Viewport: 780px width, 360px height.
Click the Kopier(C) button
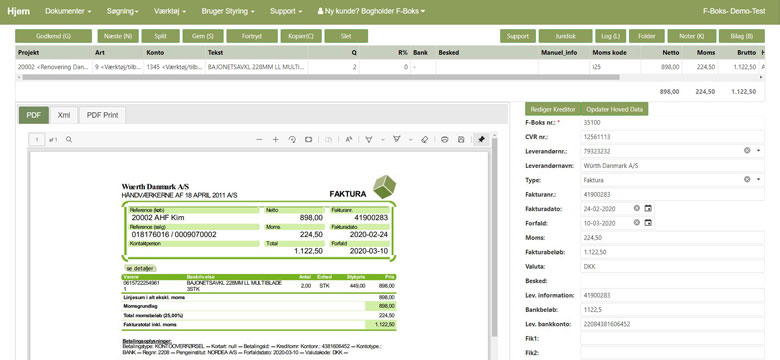coord(301,36)
